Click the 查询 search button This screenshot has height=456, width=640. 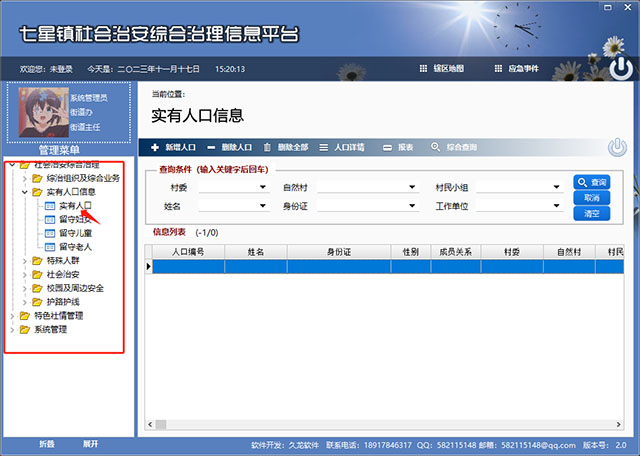click(x=591, y=182)
